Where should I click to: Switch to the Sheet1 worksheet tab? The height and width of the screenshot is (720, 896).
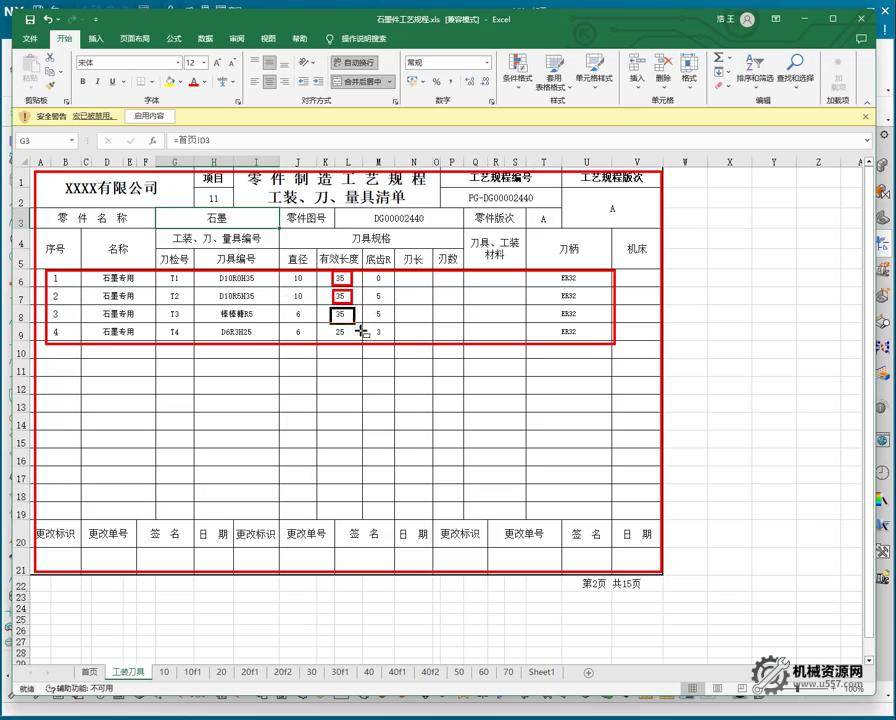pyautogui.click(x=541, y=672)
